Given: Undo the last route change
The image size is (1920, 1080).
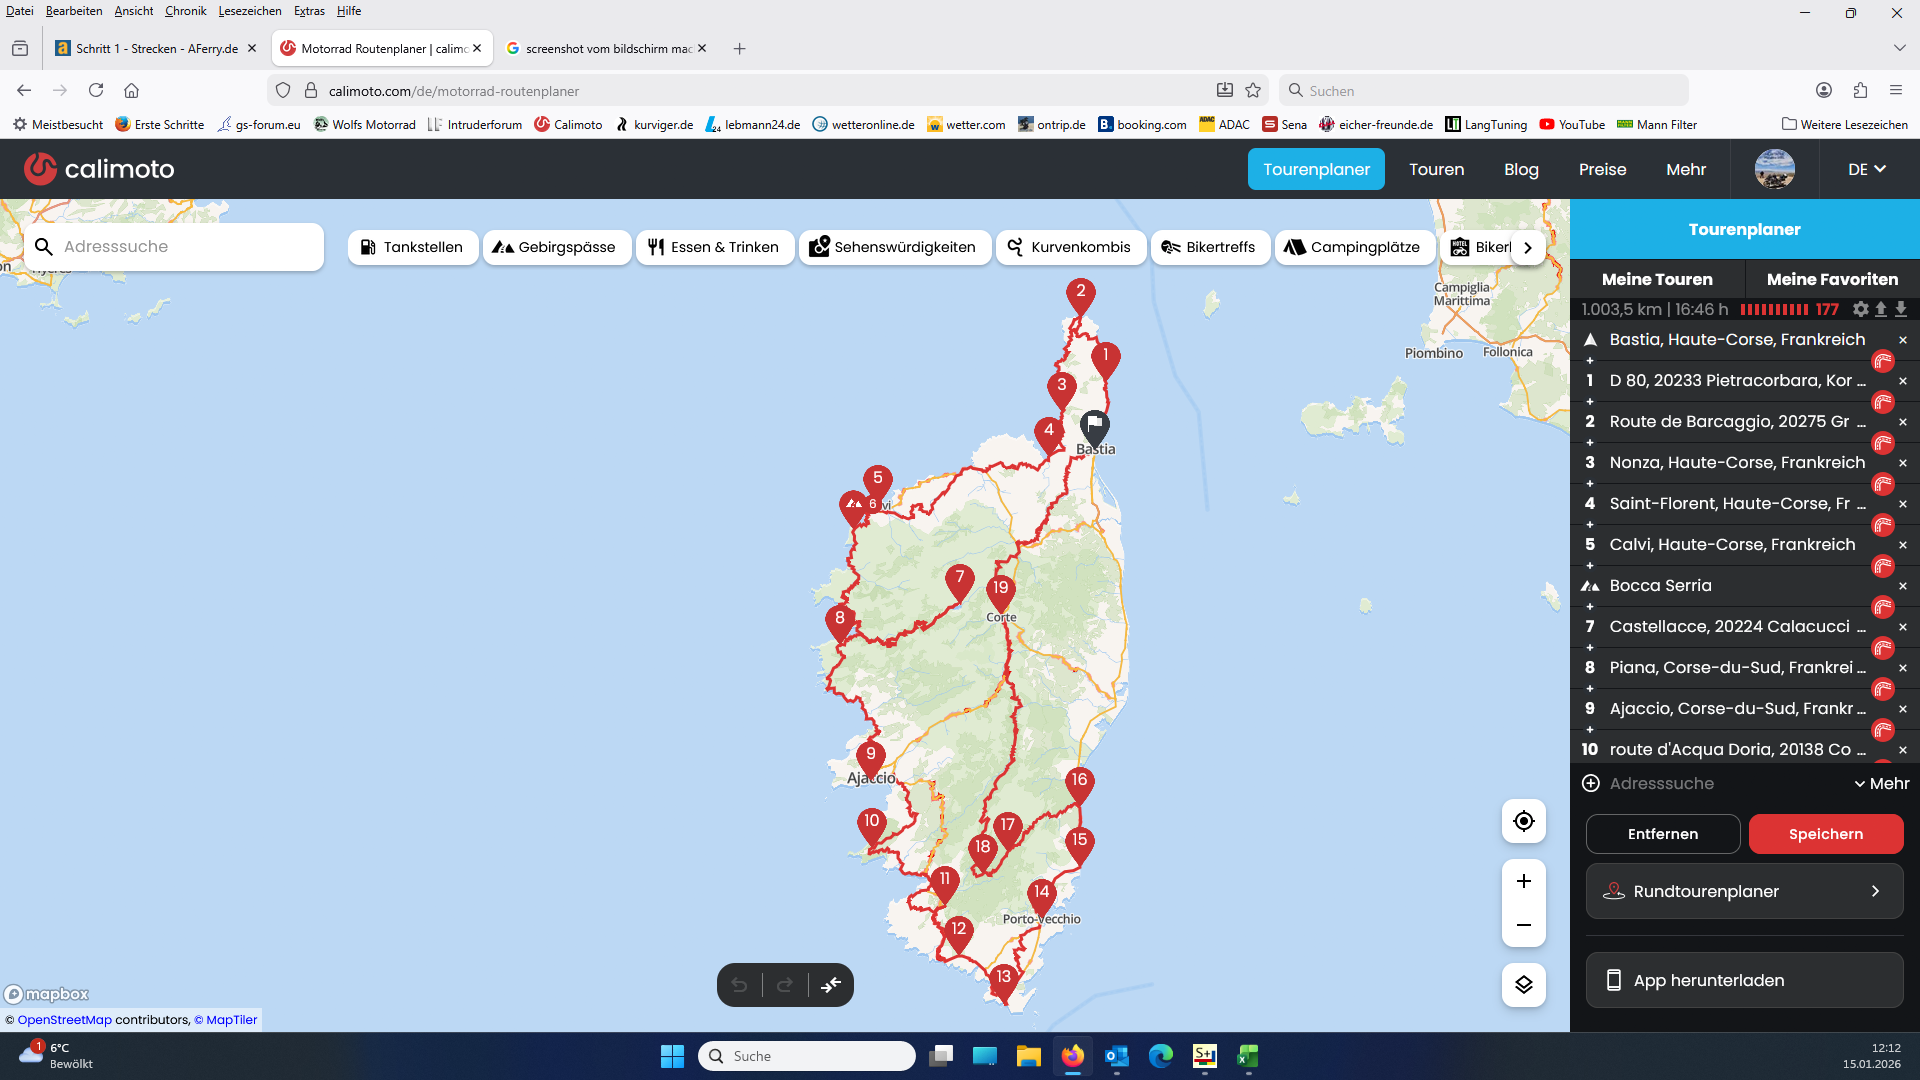Looking at the screenshot, I should pos(739,985).
